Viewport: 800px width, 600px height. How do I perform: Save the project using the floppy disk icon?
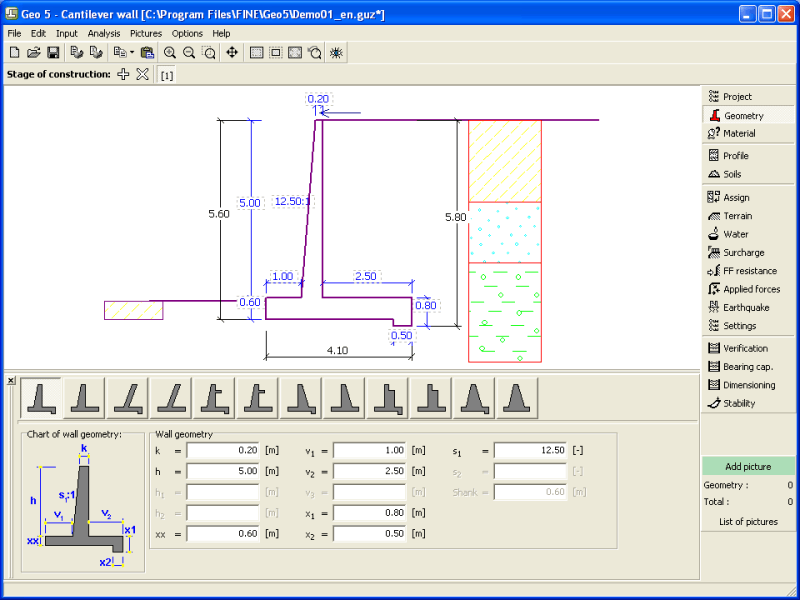[53, 52]
